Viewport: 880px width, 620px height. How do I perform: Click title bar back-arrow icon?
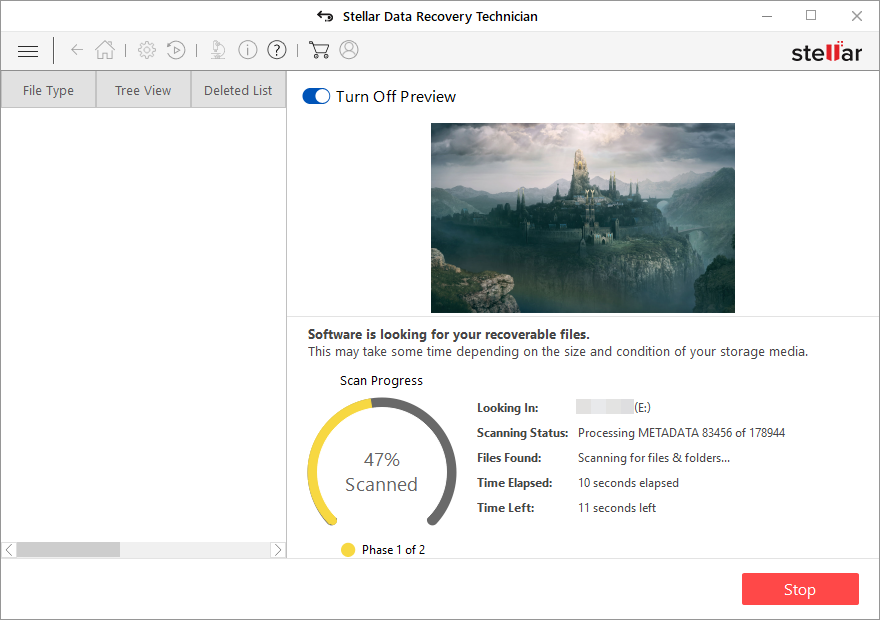click(x=325, y=16)
